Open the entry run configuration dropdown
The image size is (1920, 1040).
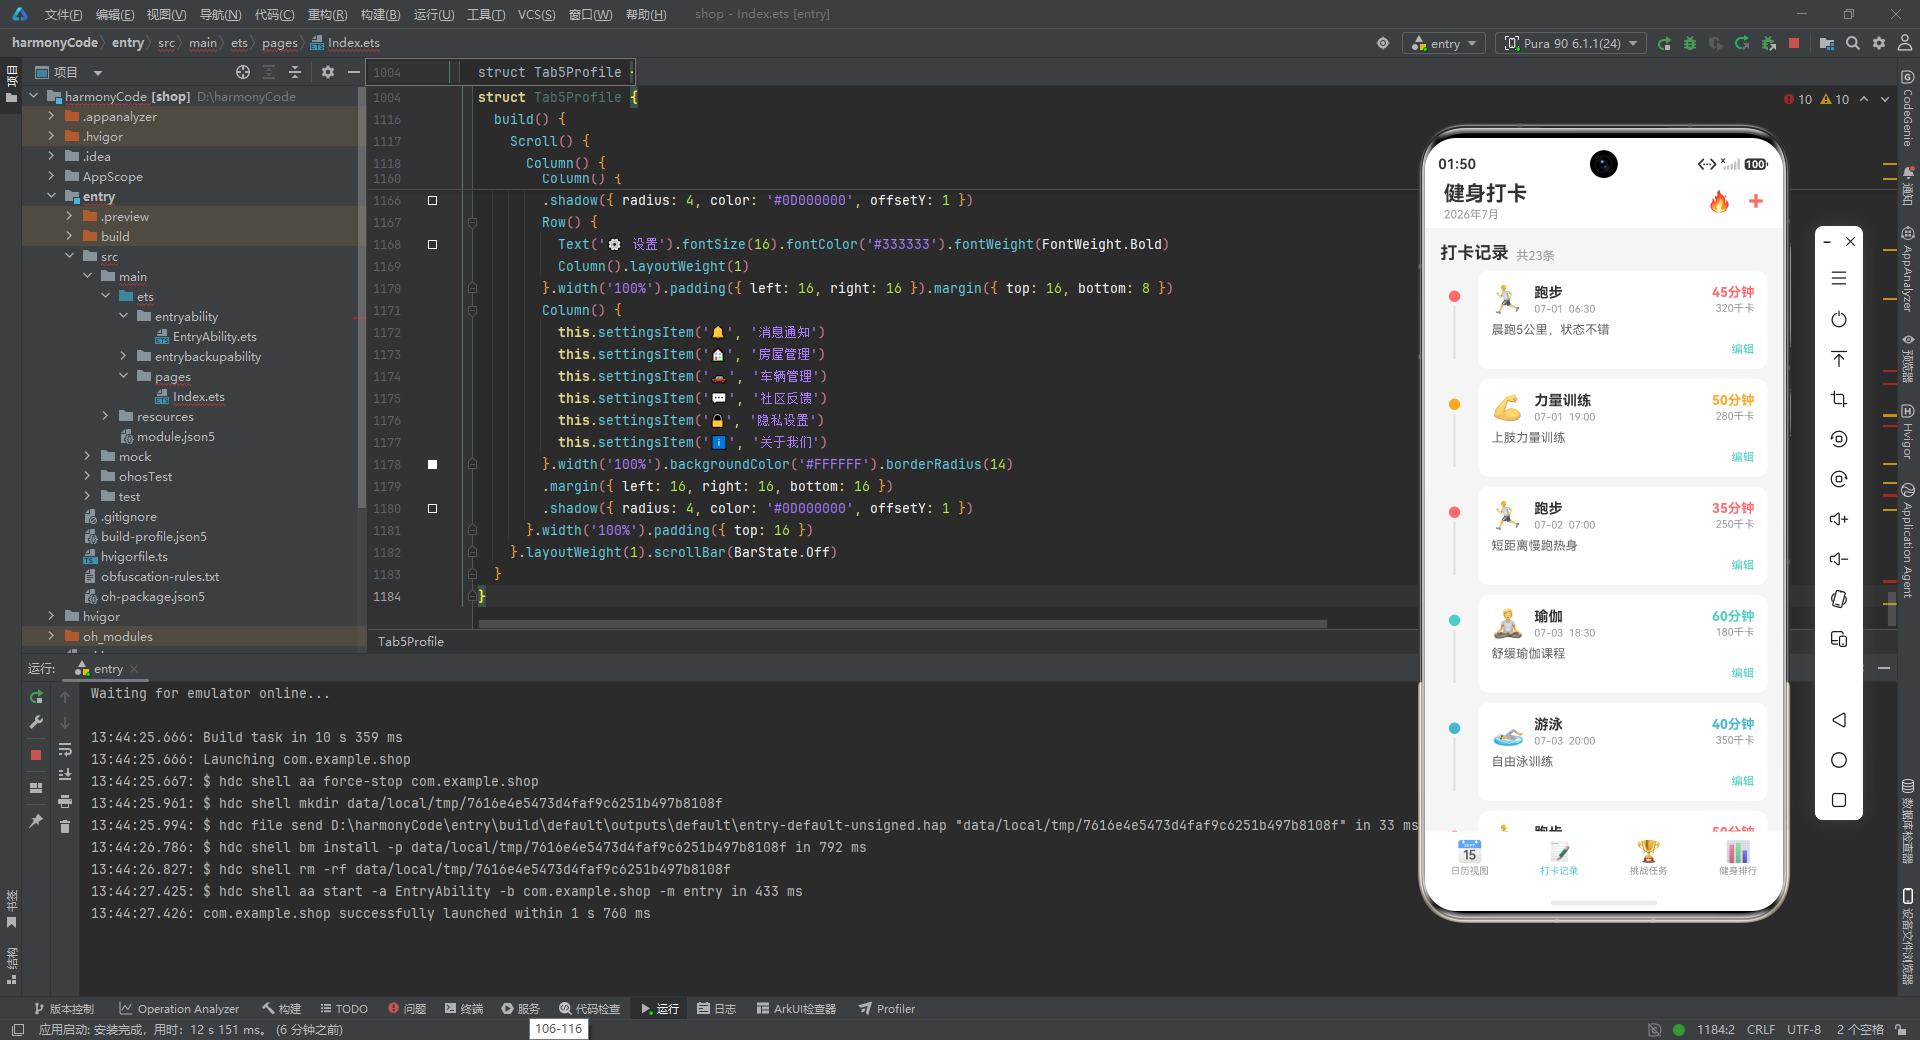1444,43
